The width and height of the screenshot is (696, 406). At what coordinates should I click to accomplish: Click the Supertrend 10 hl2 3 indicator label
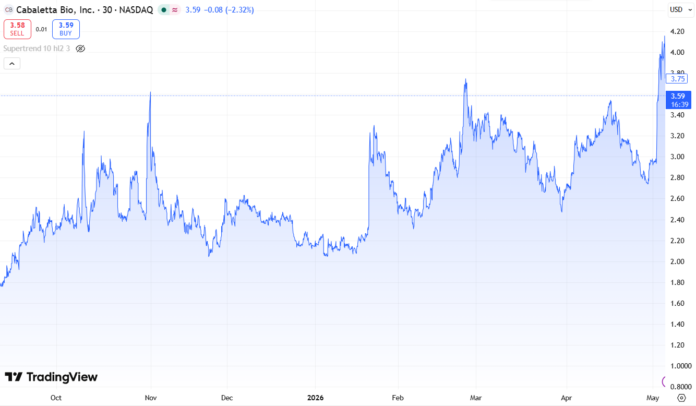[x=37, y=48]
